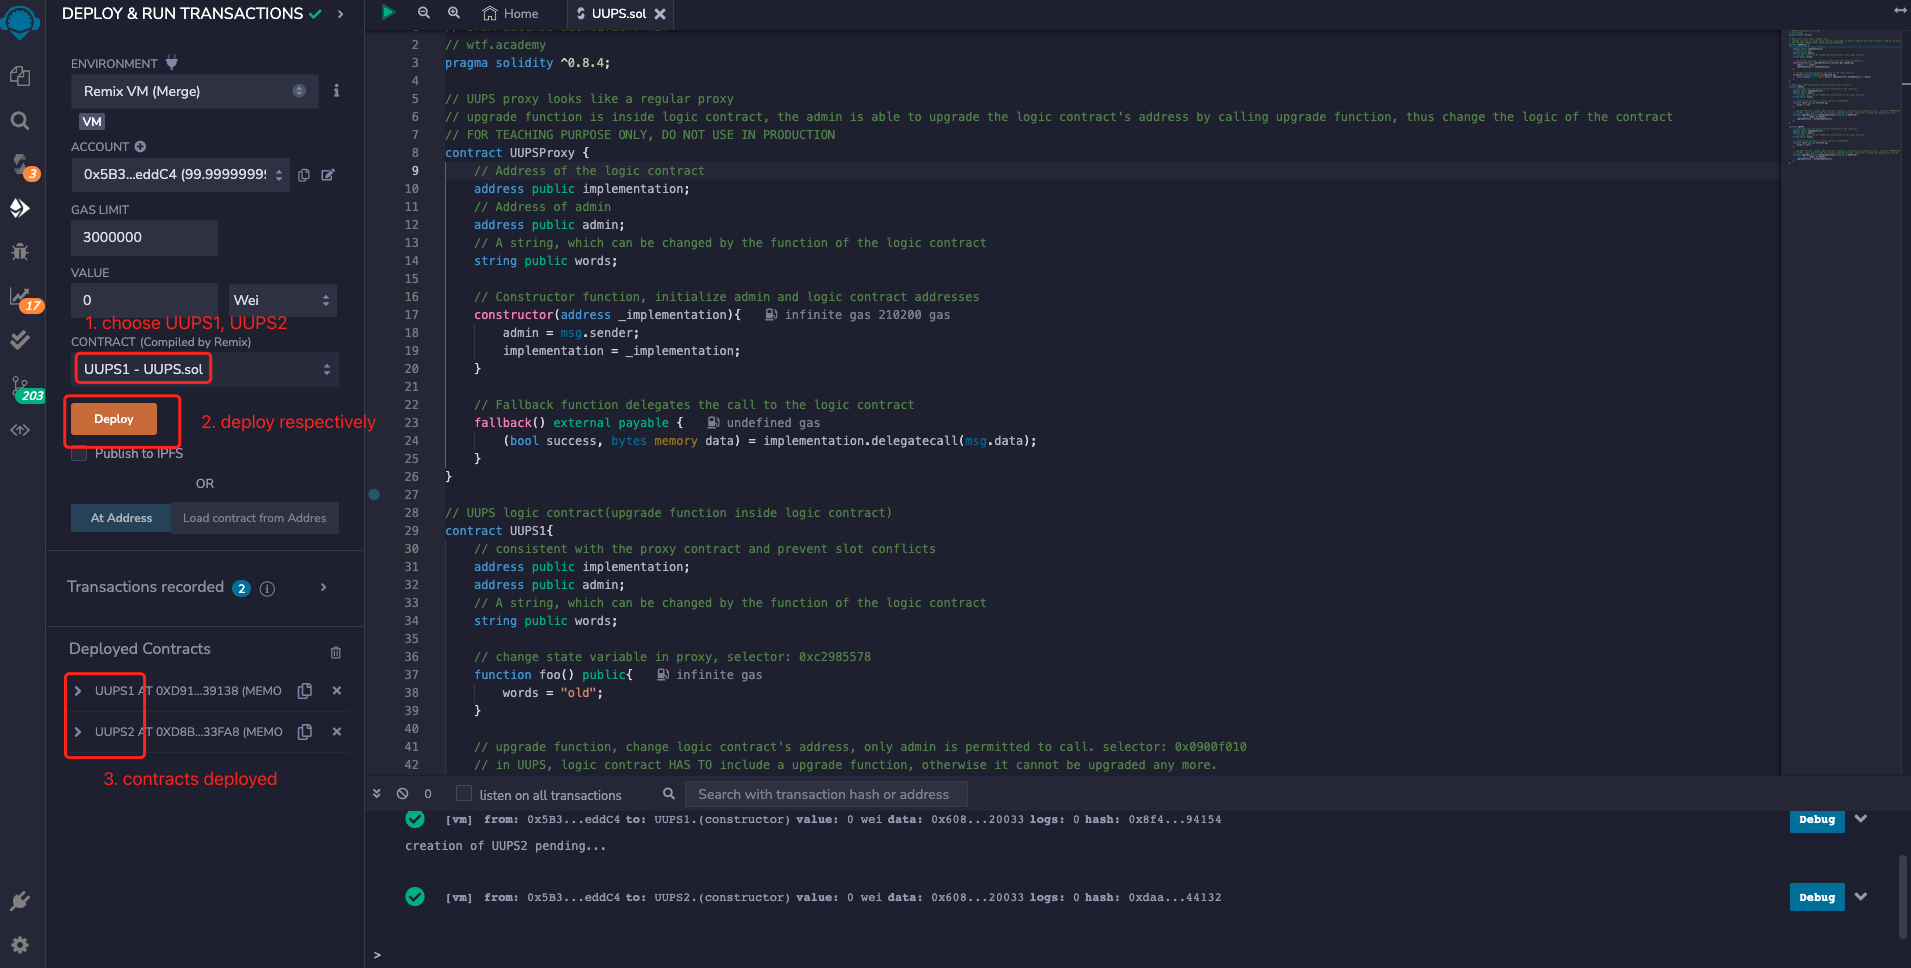Toggle the Publish to IPFS checkbox
This screenshot has height=968, width=1911.
click(x=79, y=454)
